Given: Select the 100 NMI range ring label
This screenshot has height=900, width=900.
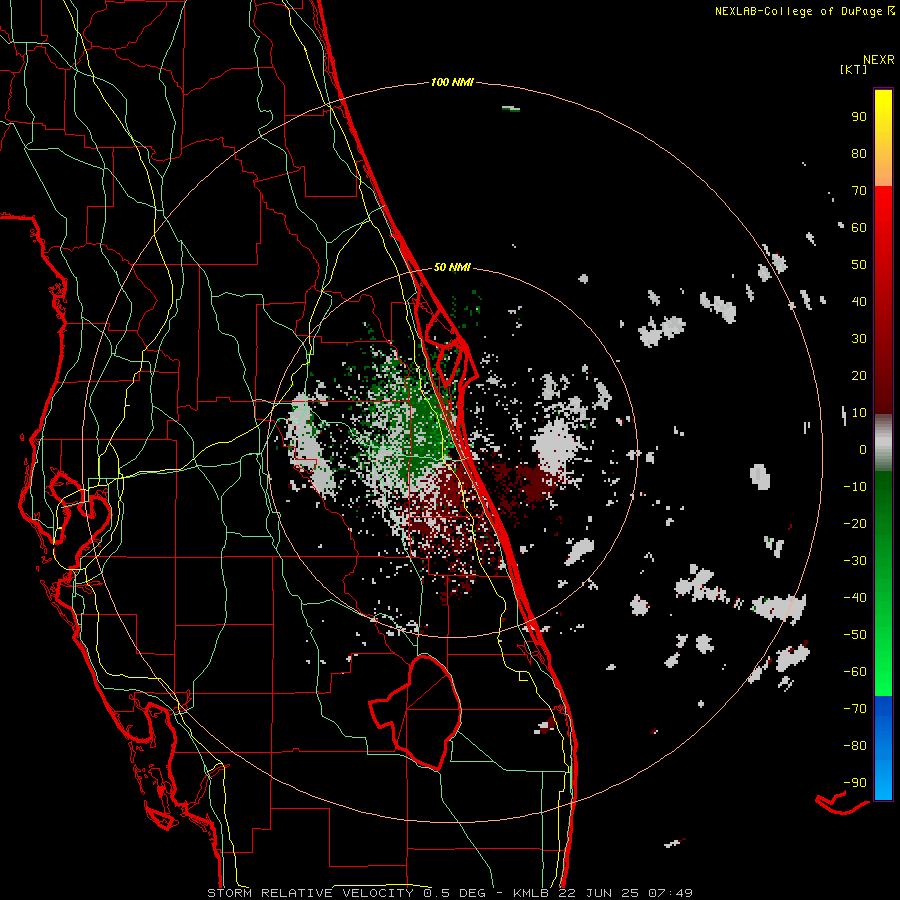Looking at the screenshot, I should pos(452,82).
